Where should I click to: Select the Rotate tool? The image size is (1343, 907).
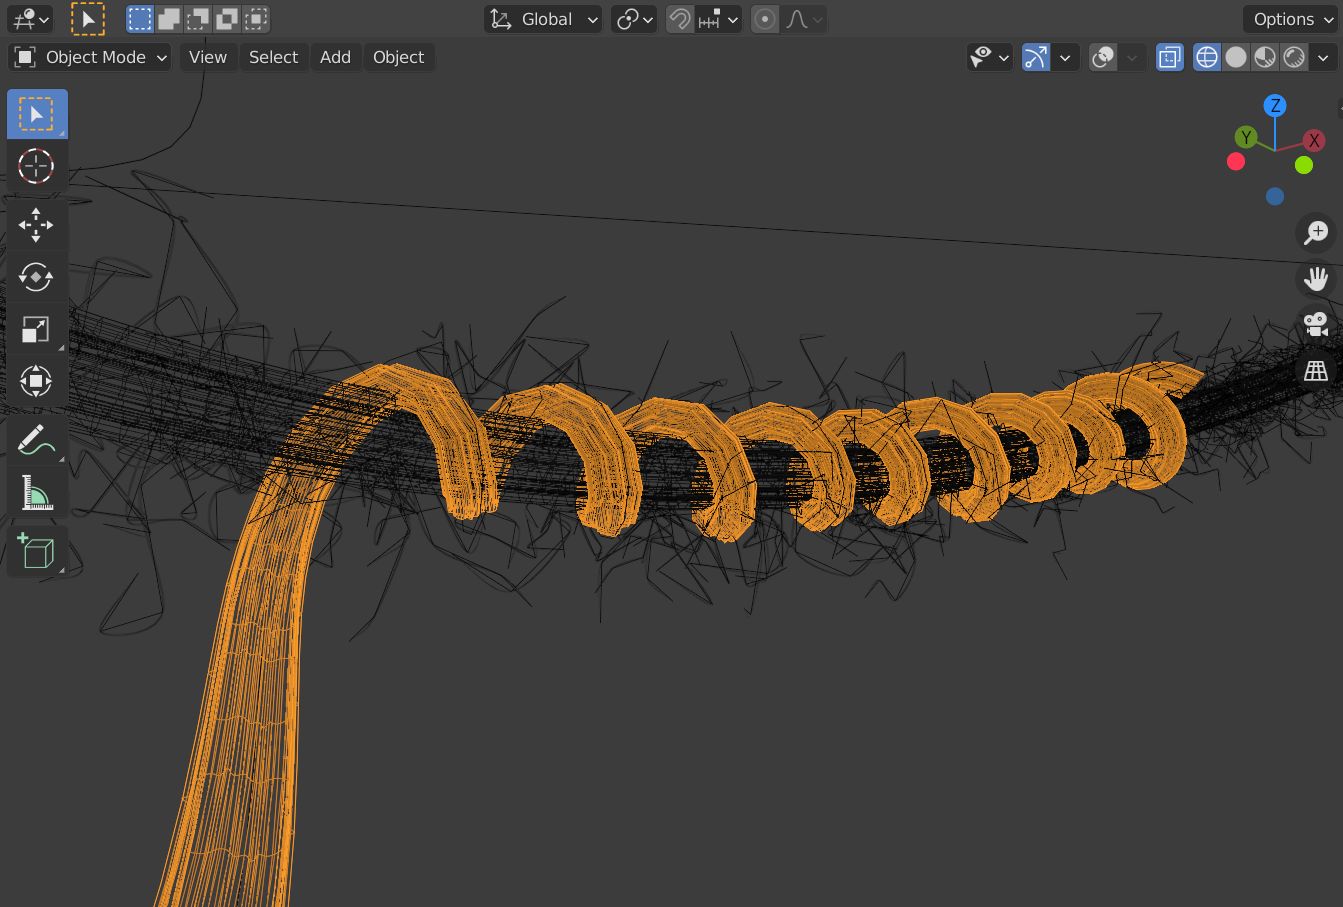[36, 277]
